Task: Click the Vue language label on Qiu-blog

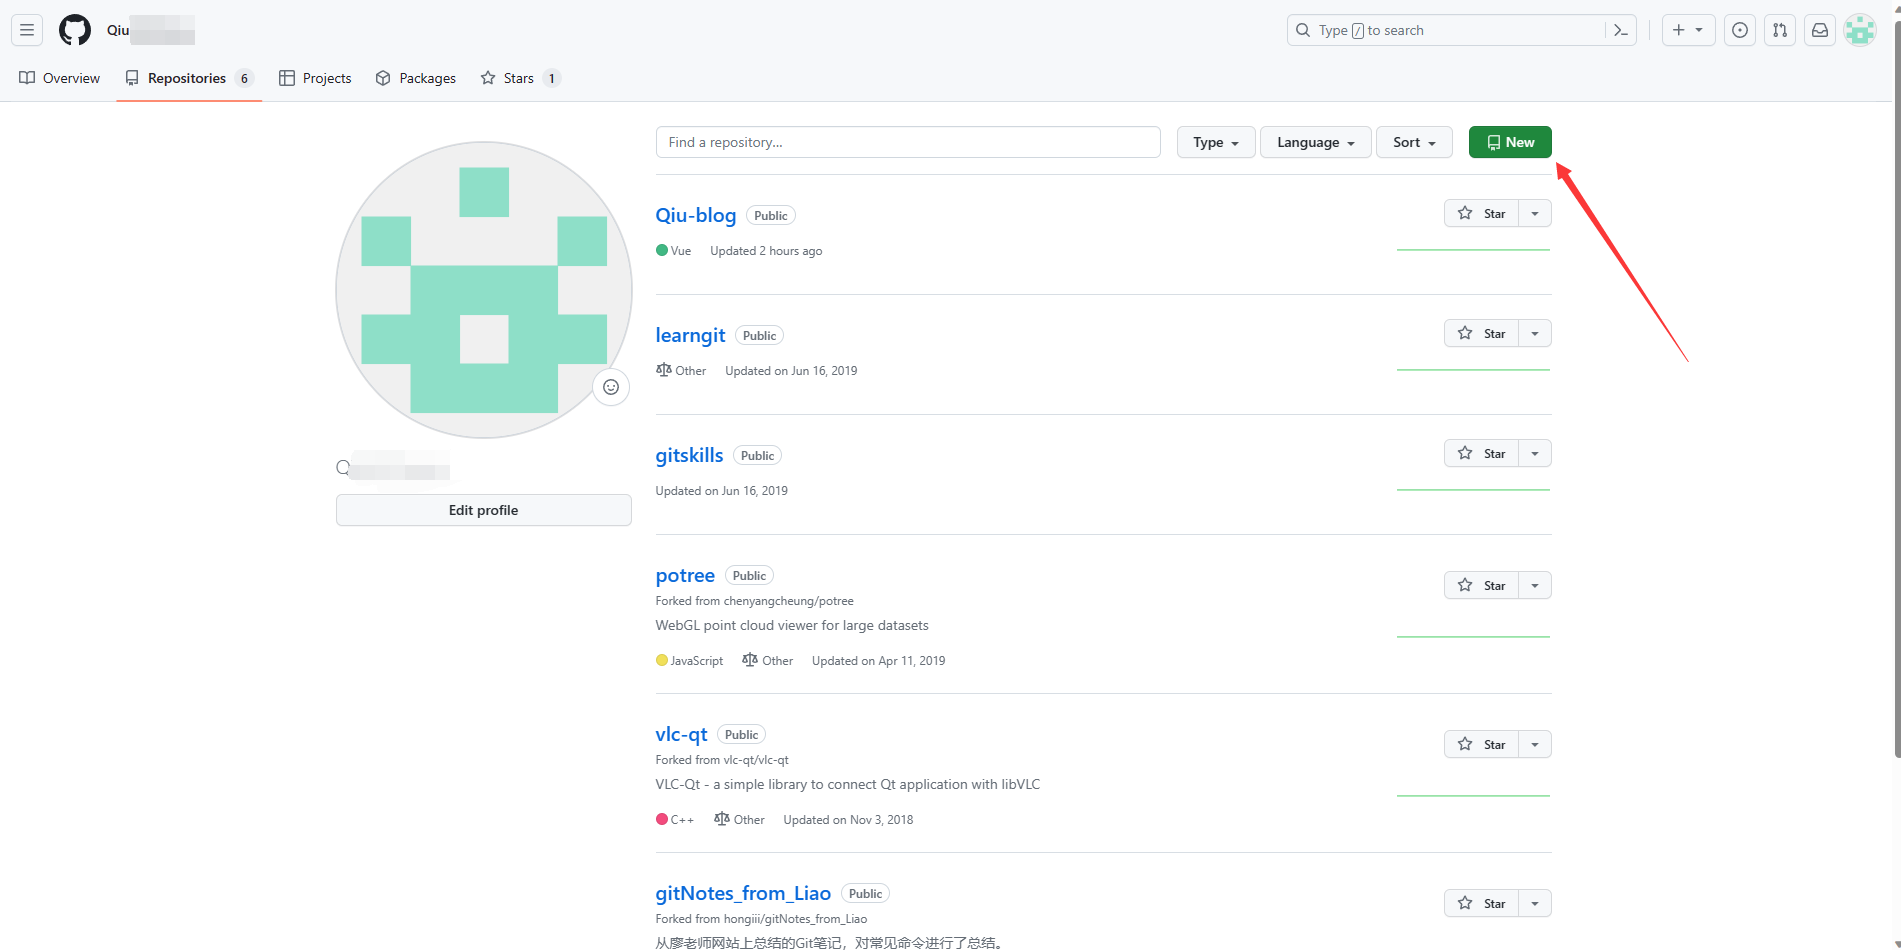Action: (674, 251)
